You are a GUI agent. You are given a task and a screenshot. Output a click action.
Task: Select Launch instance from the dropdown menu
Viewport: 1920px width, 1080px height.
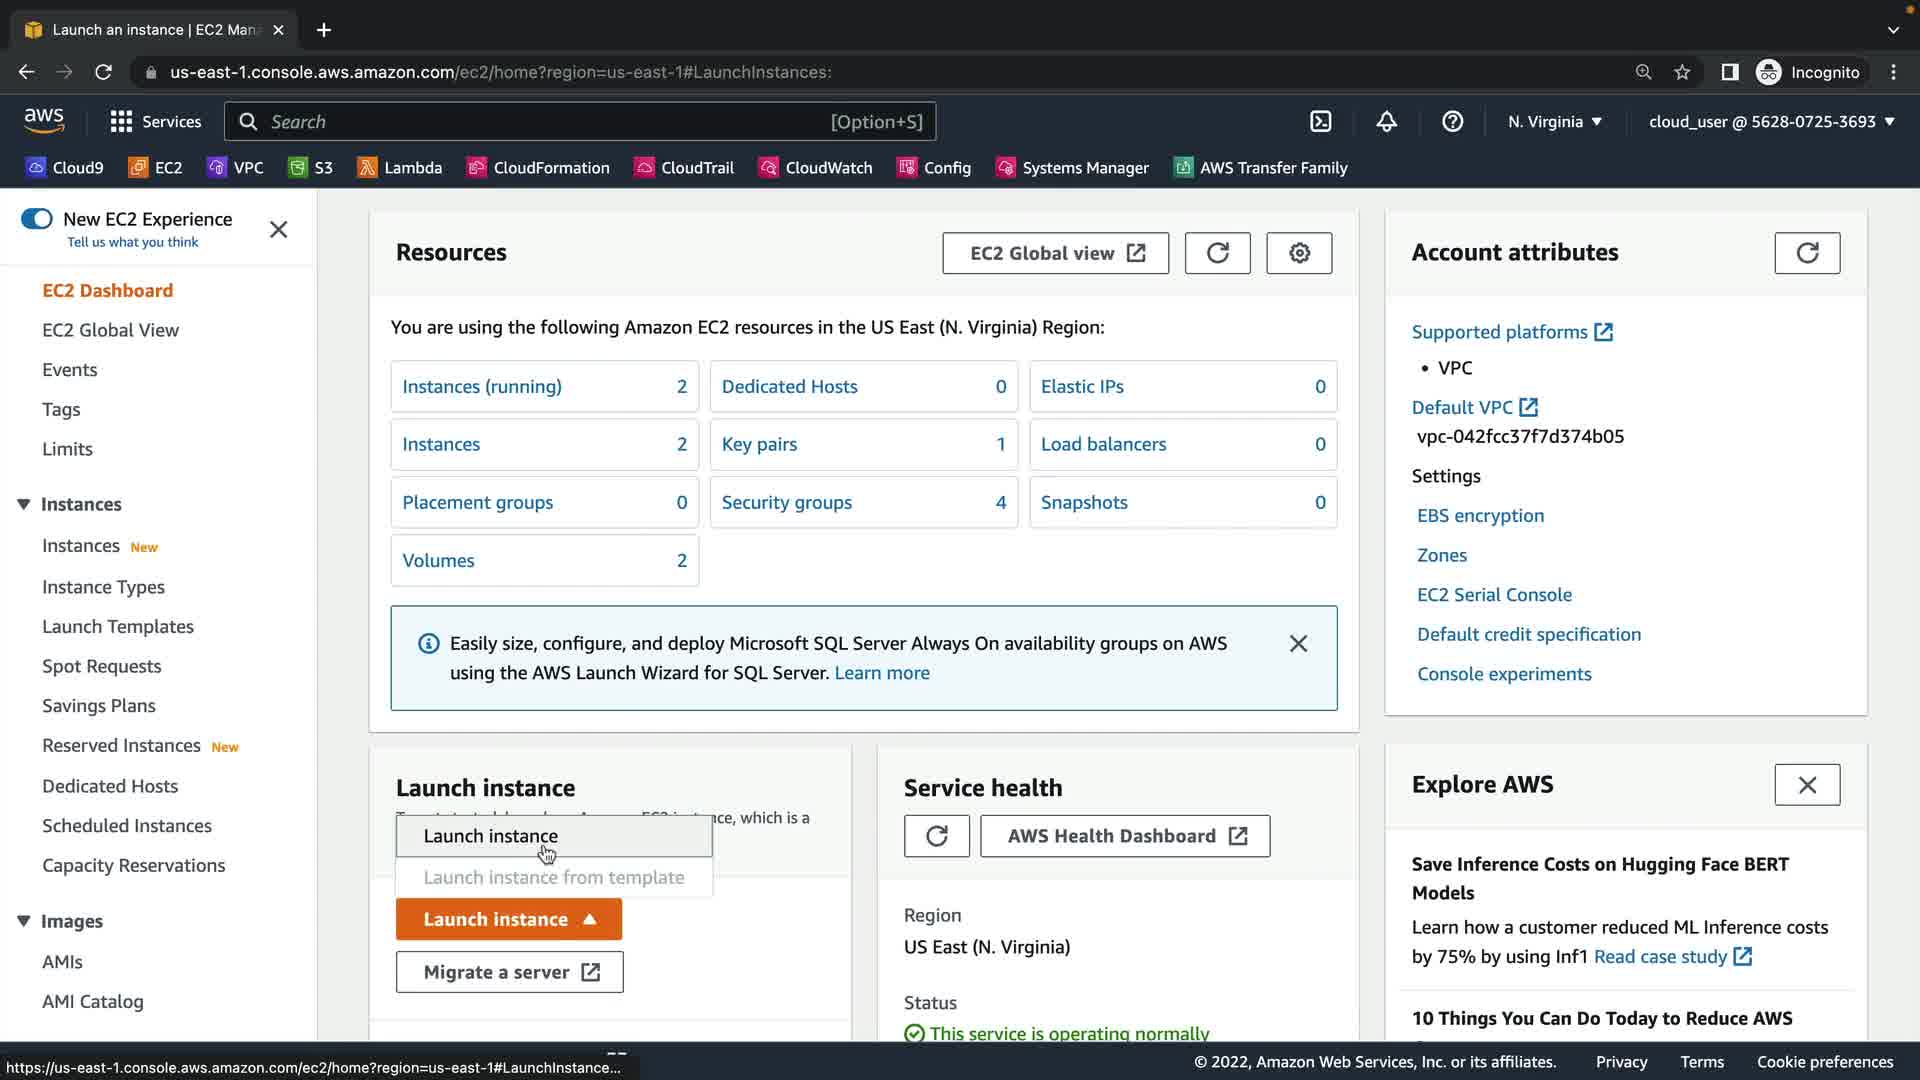(x=491, y=836)
